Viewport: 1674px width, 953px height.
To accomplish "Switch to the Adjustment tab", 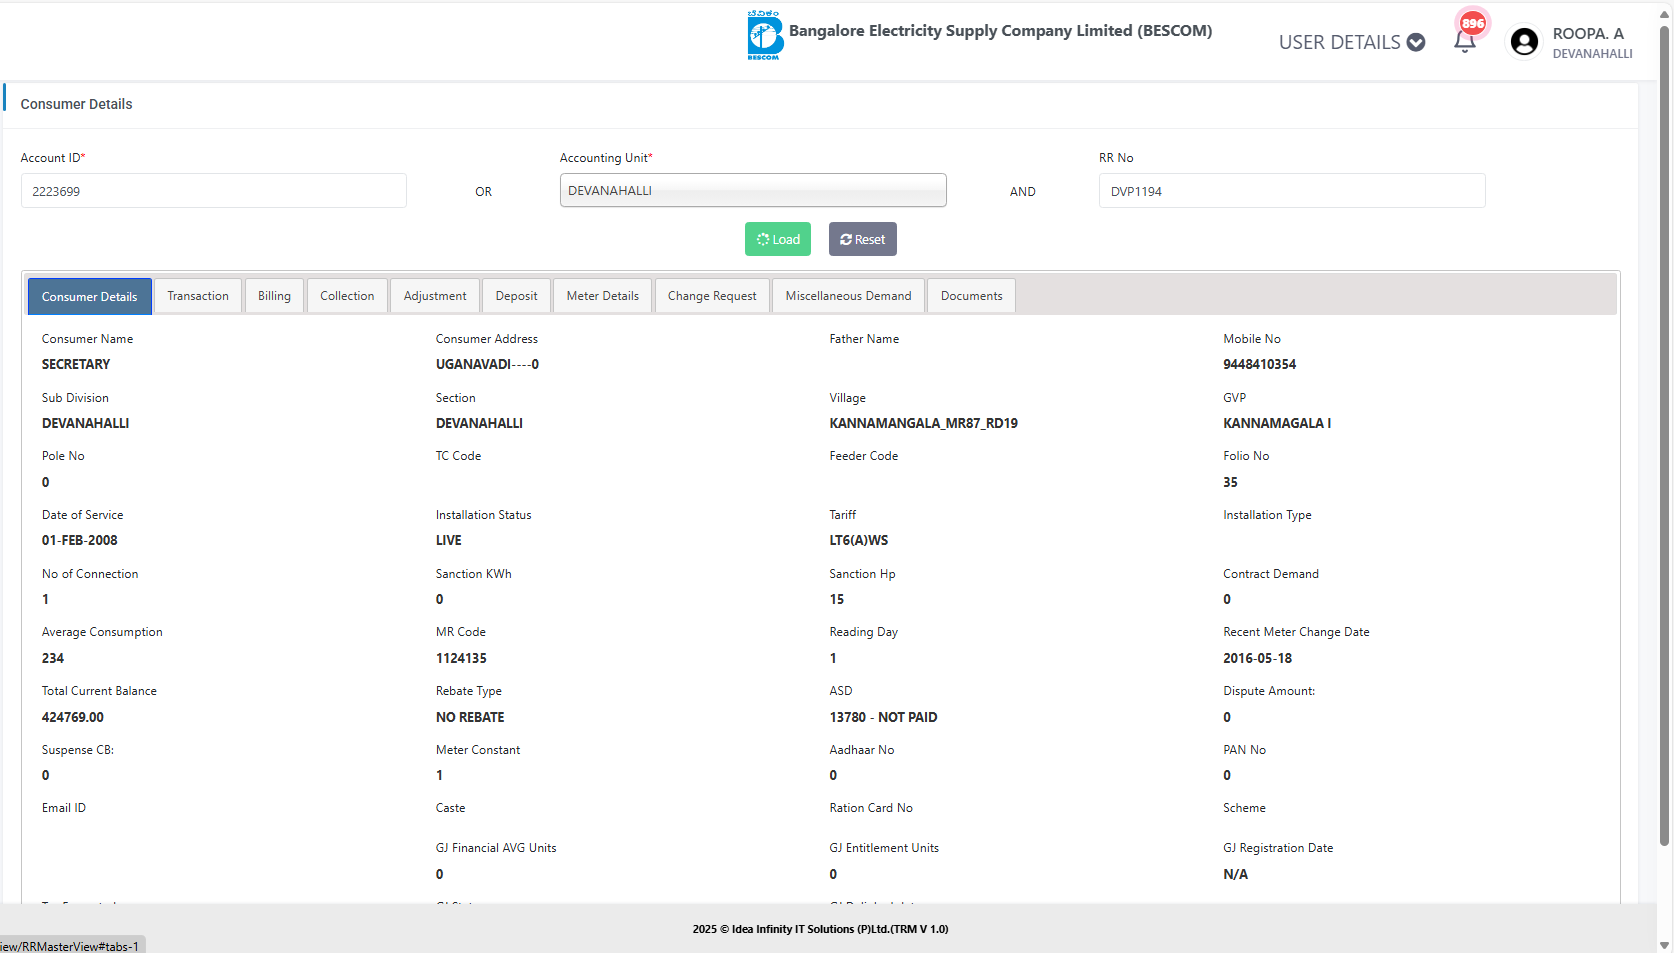I will point(435,296).
